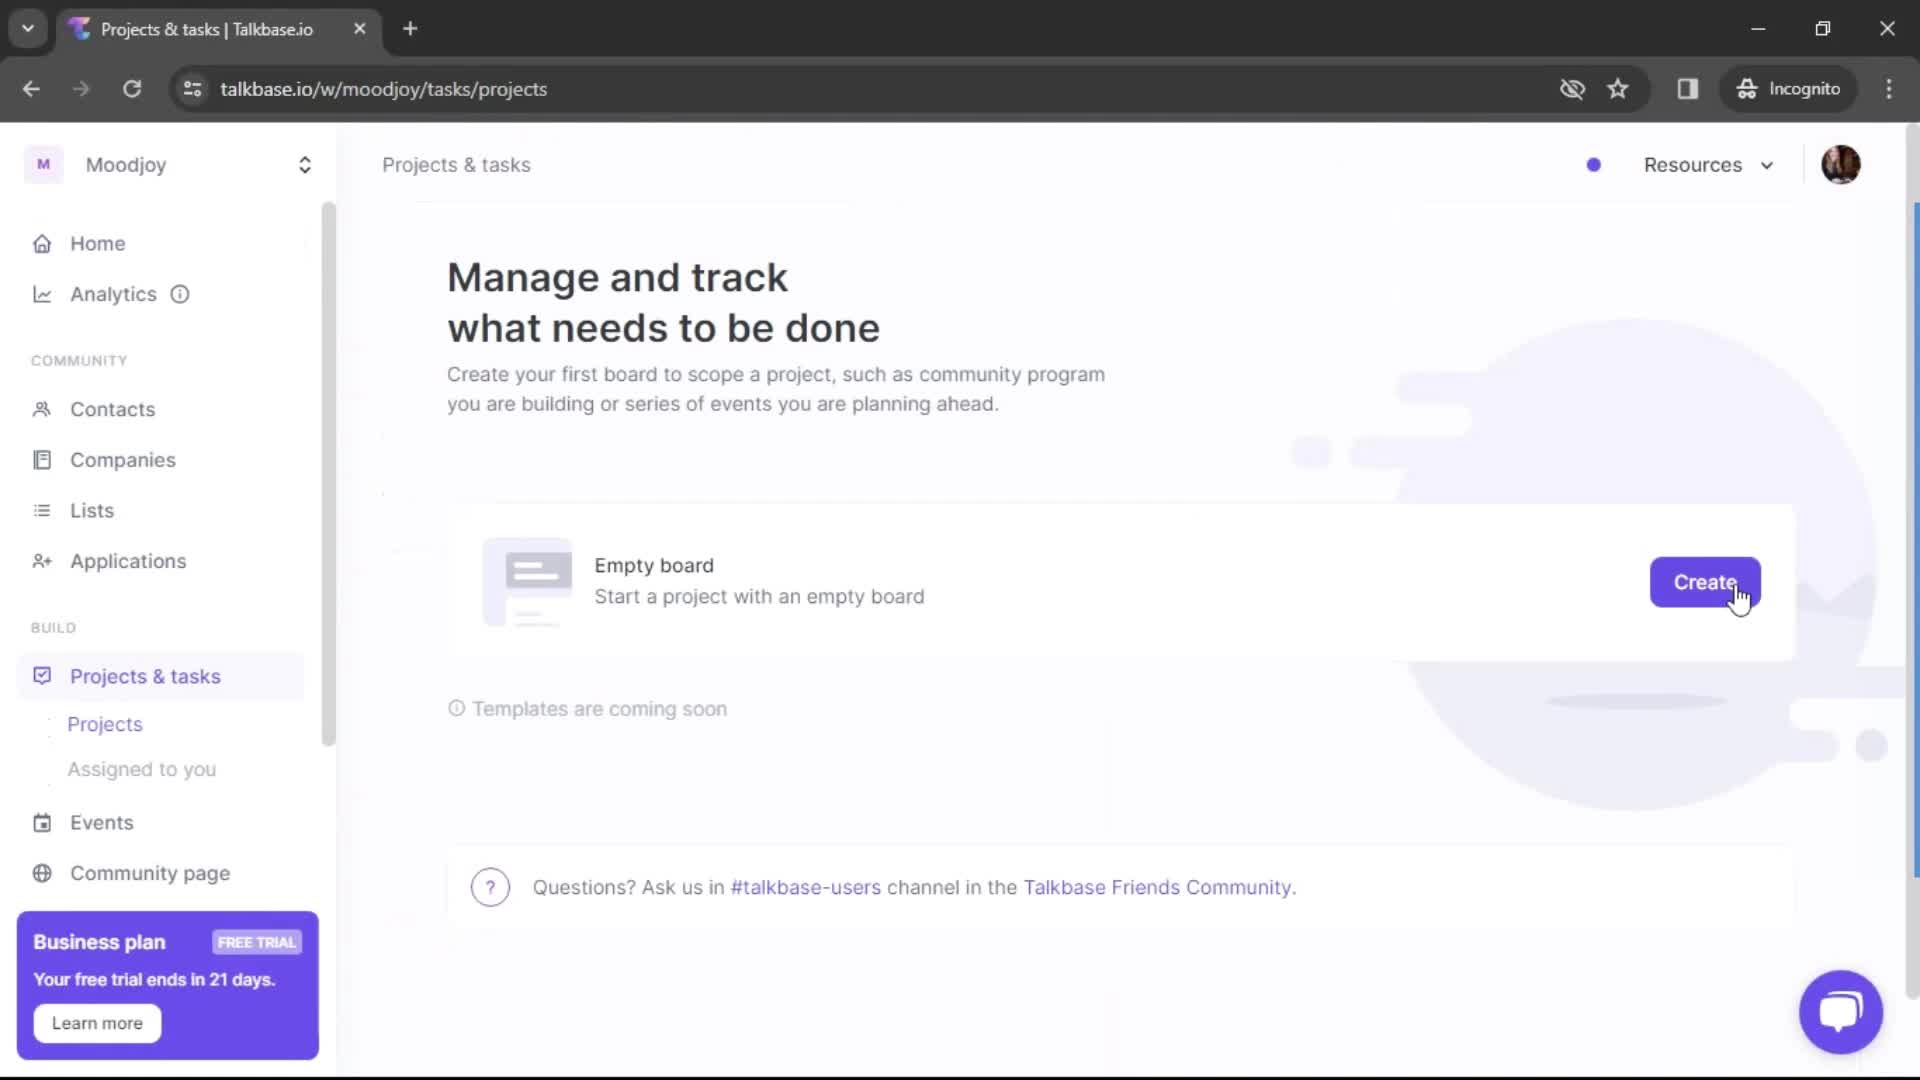This screenshot has height=1080, width=1920.
Task: Toggle the blocked cookies eye indicator
Action: pyautogui.click(x=1573, y=89)
